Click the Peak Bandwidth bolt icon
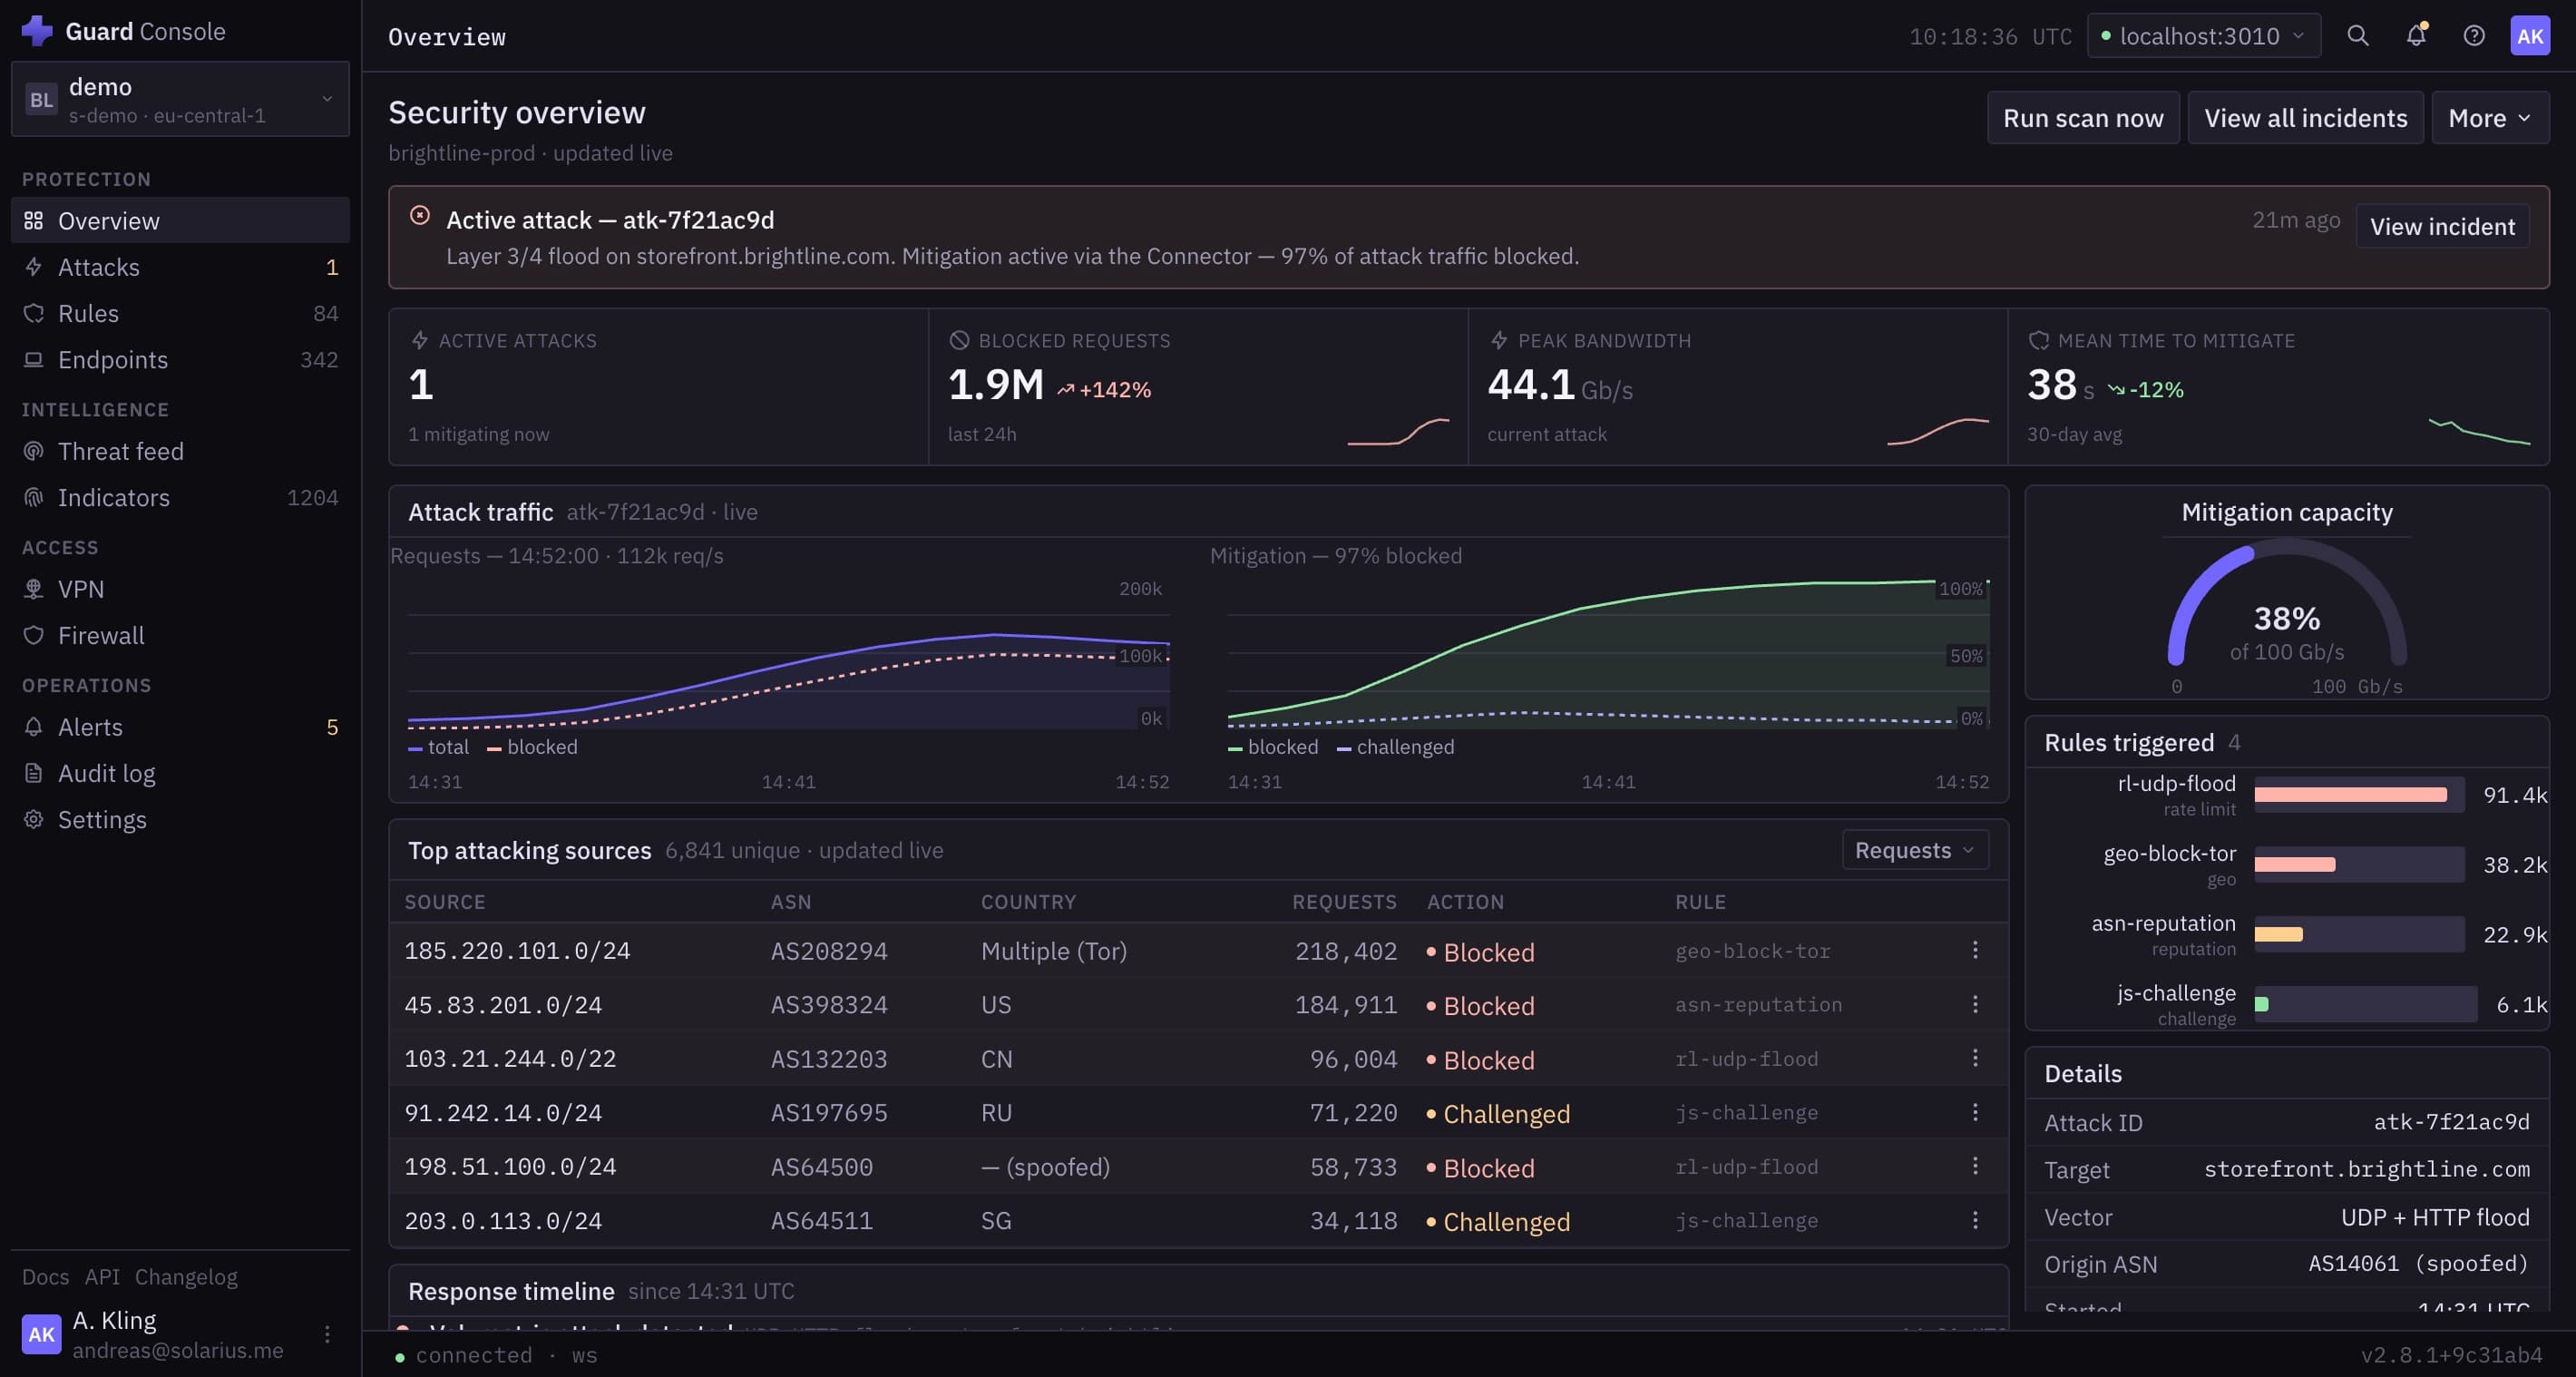 click(1499, 340)
